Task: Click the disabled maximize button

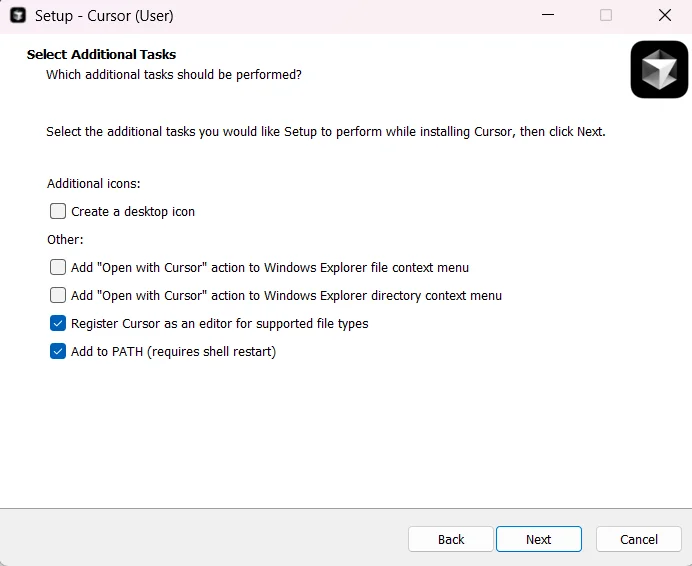Action: coord(606,15)
